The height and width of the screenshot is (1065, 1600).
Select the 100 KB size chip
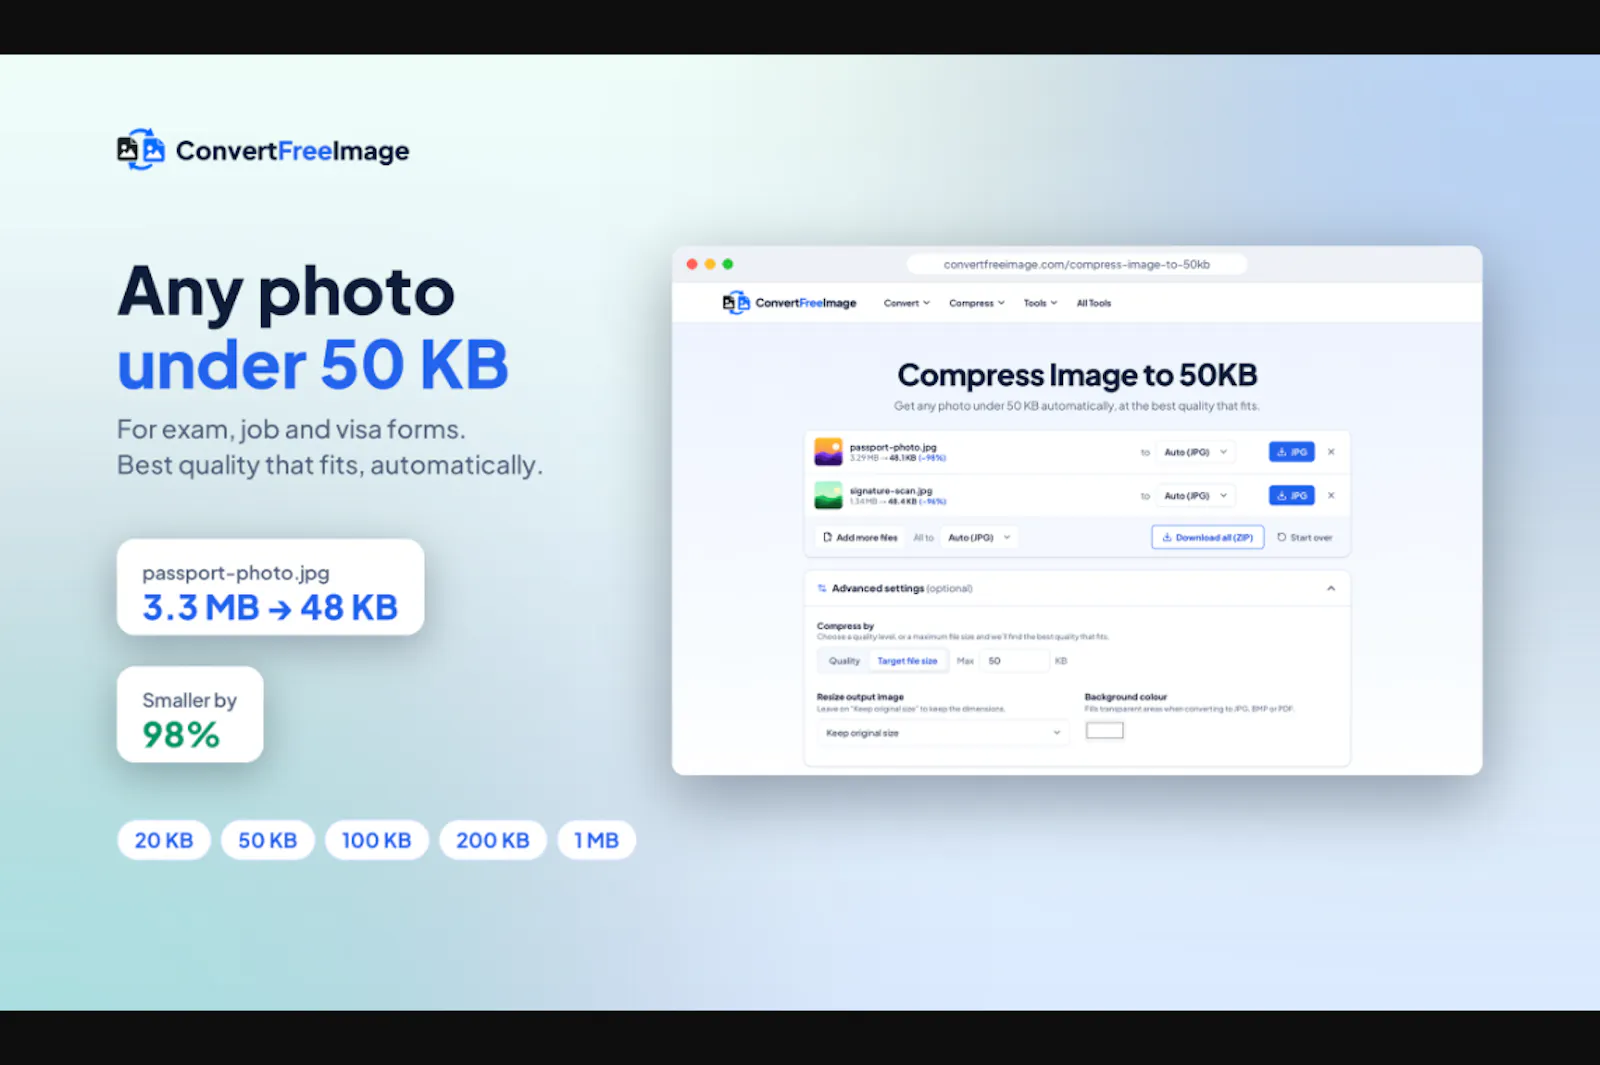point(376,840)
